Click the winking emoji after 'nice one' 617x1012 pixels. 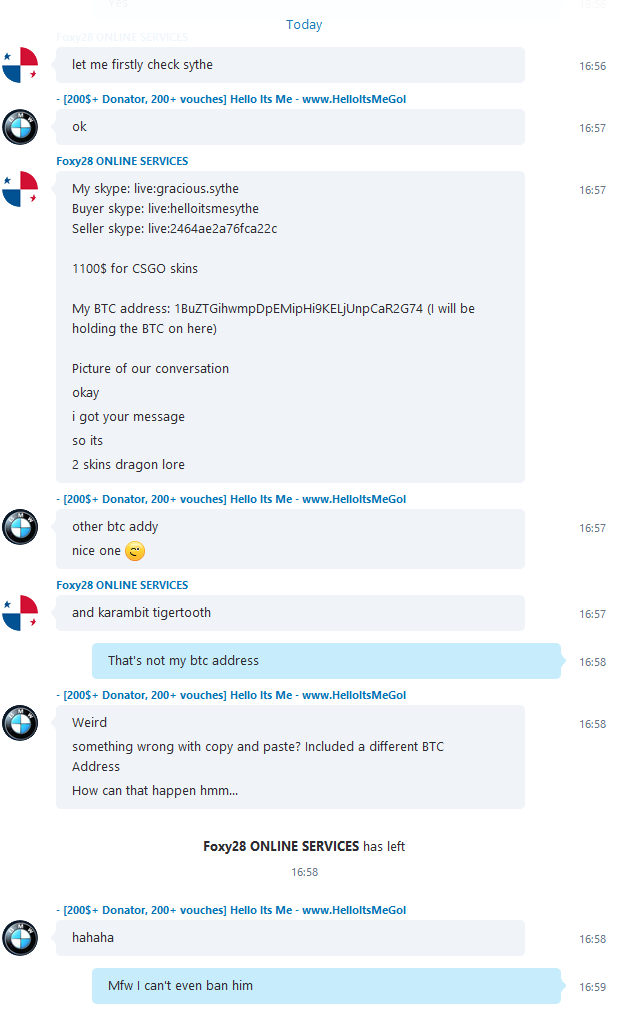coord(135,551)
